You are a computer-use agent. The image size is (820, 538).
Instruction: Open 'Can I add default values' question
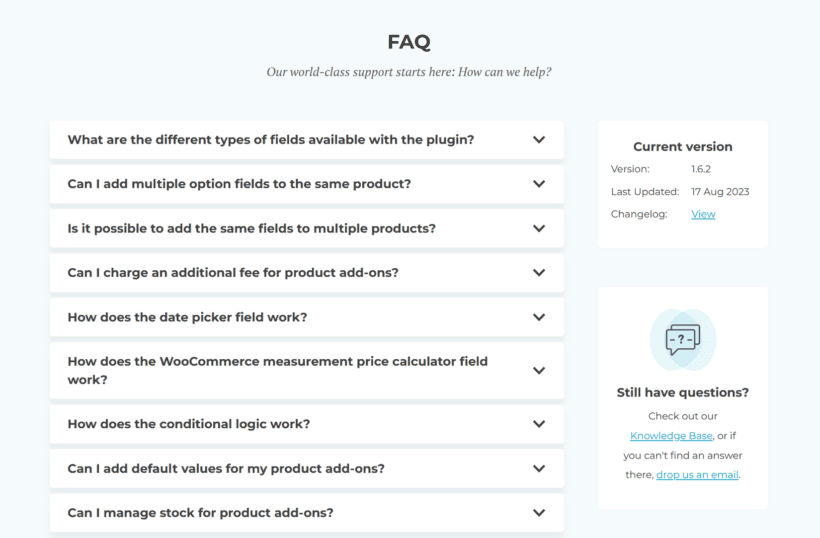(306, 468)
